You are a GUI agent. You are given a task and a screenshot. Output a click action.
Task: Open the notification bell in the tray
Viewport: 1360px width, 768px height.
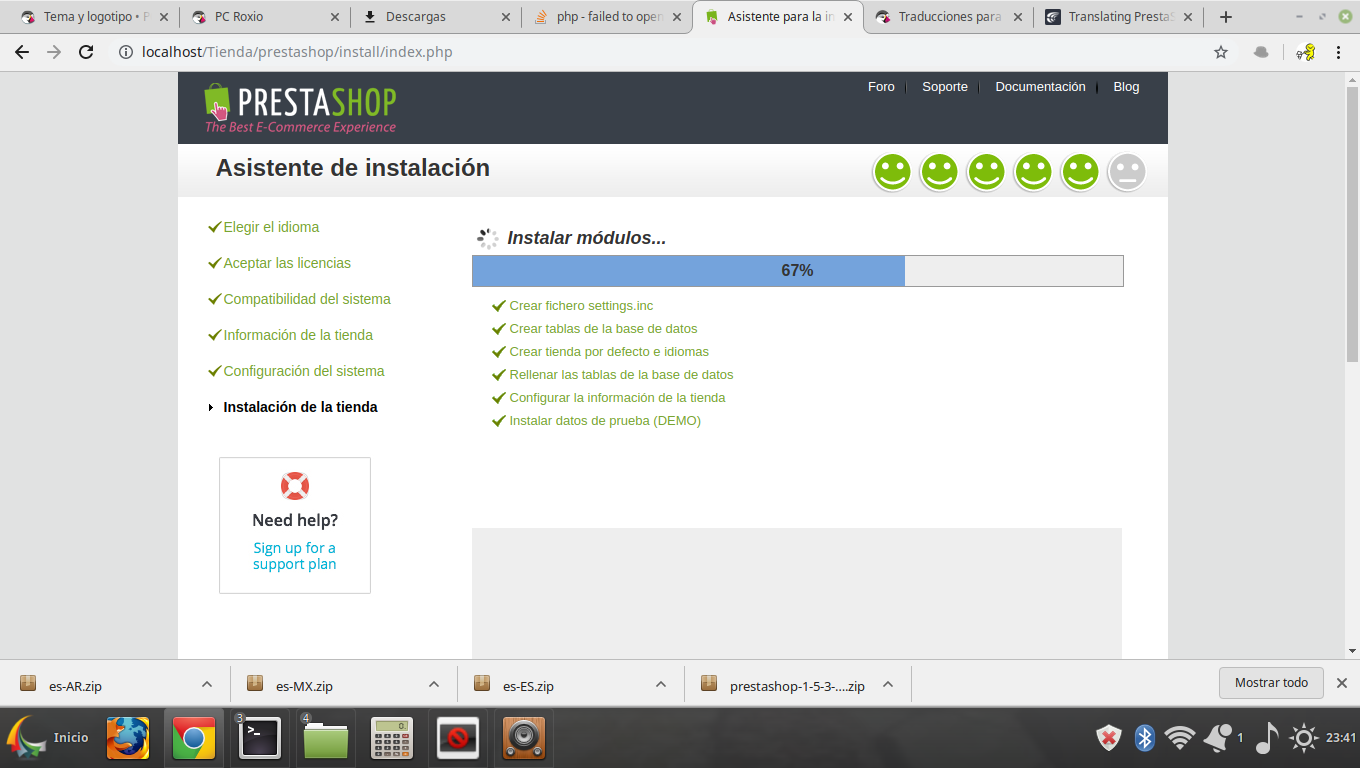pyautogui.click(x=1218, y=738)
